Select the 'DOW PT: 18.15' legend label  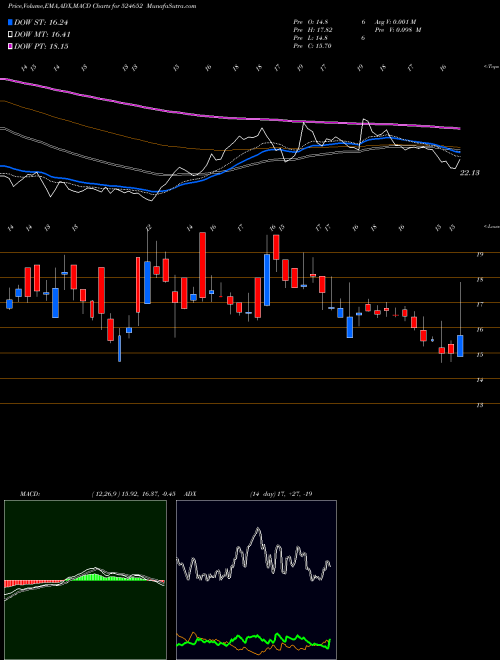pyautogui.click(x=41, y=46)
